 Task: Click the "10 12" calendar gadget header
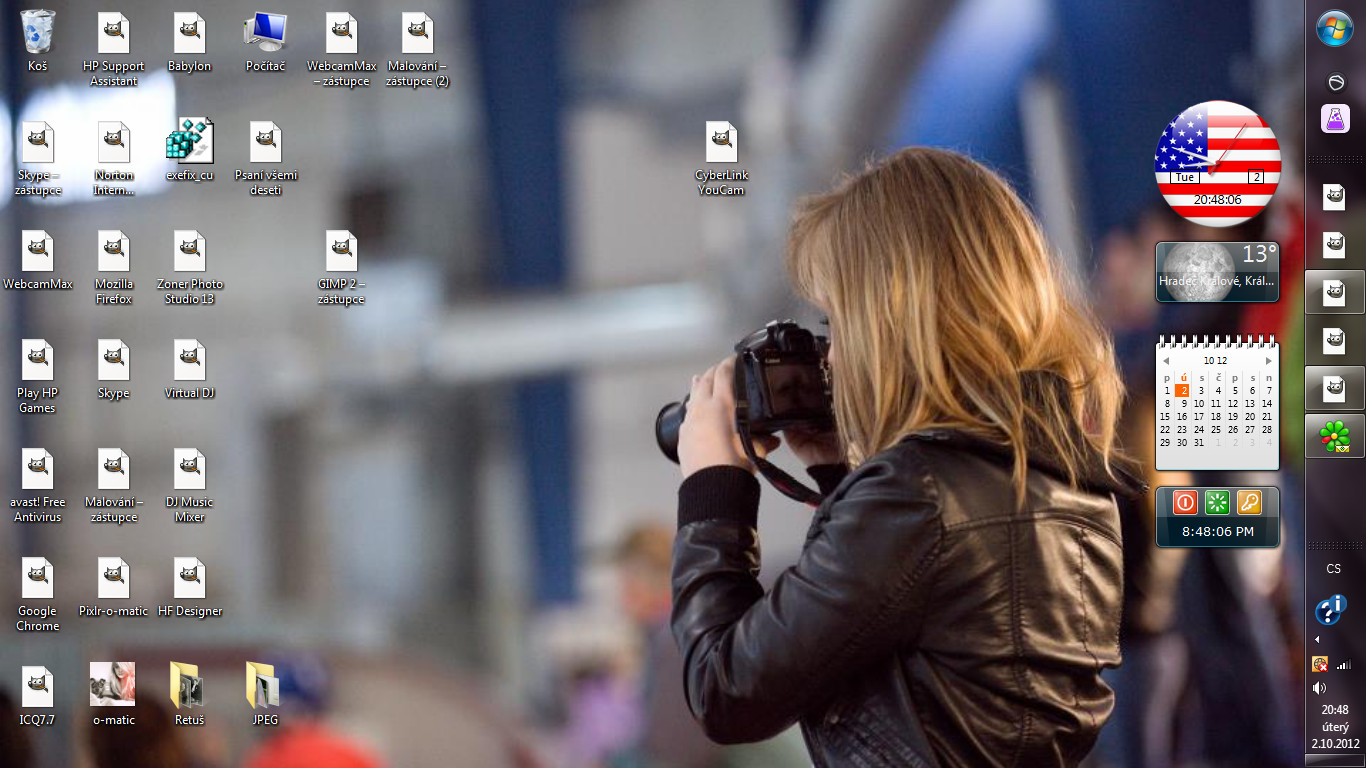[1216, 360]
